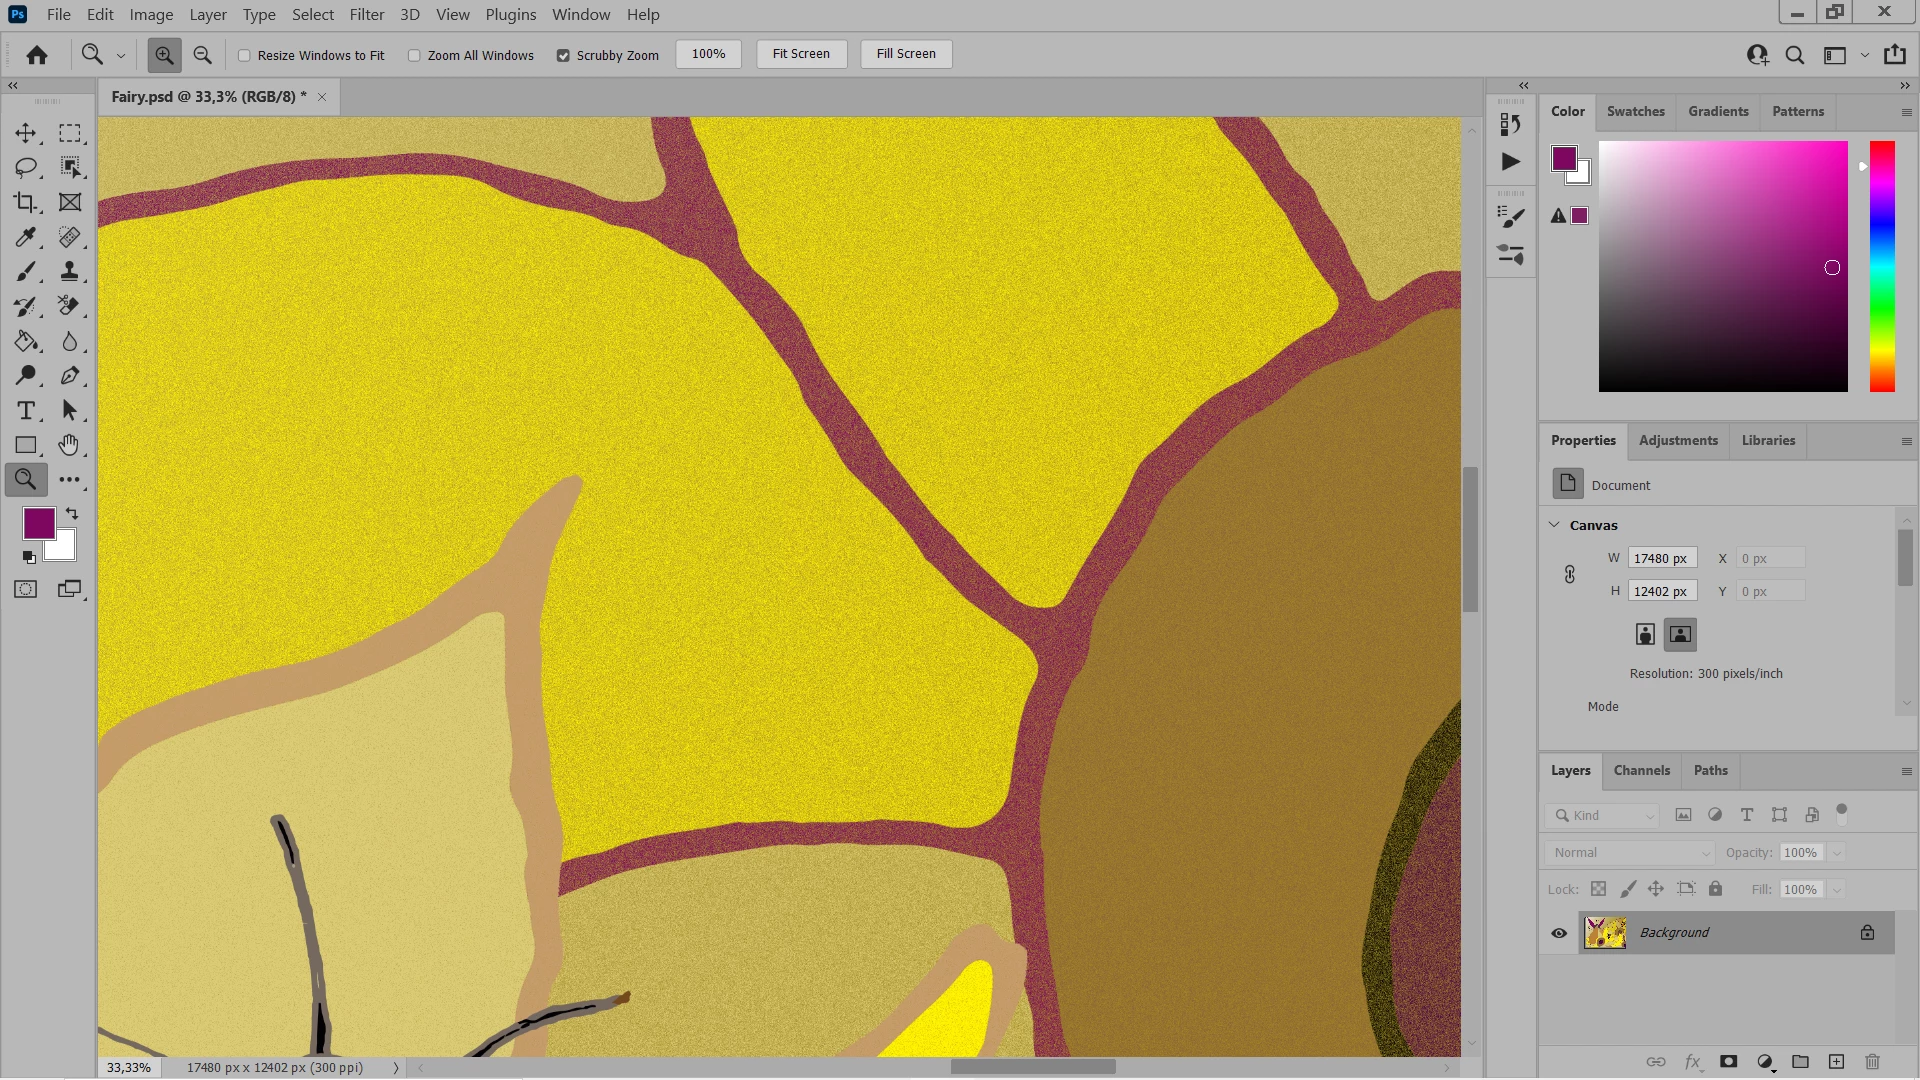Image resolution: width=1920 pixels, height=1080 pixels.
Task: Open the Zoom tool preset dropdown
Action: 121,56
